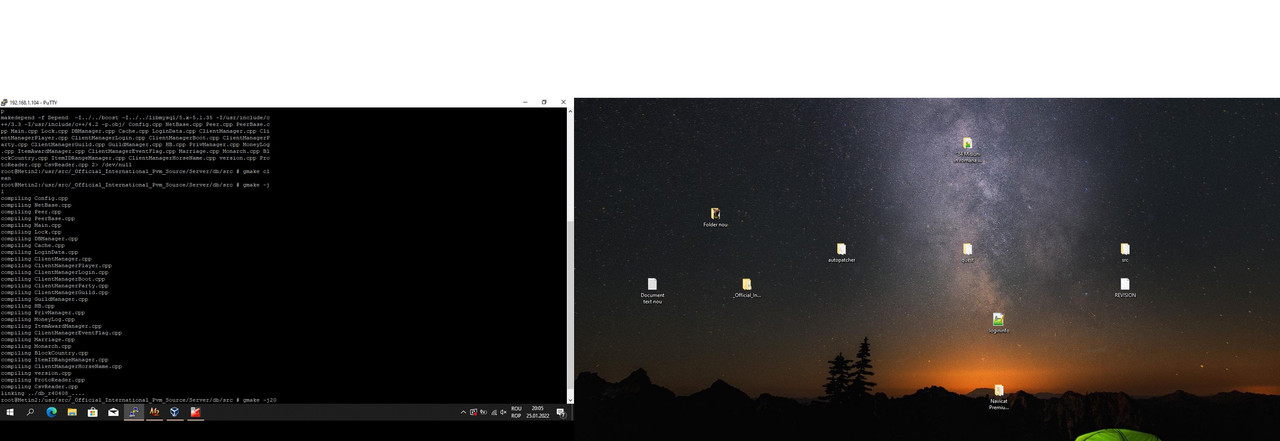Open Mail app from taskbar
This screenshot has height=441, width=1280.
point(113,412)
